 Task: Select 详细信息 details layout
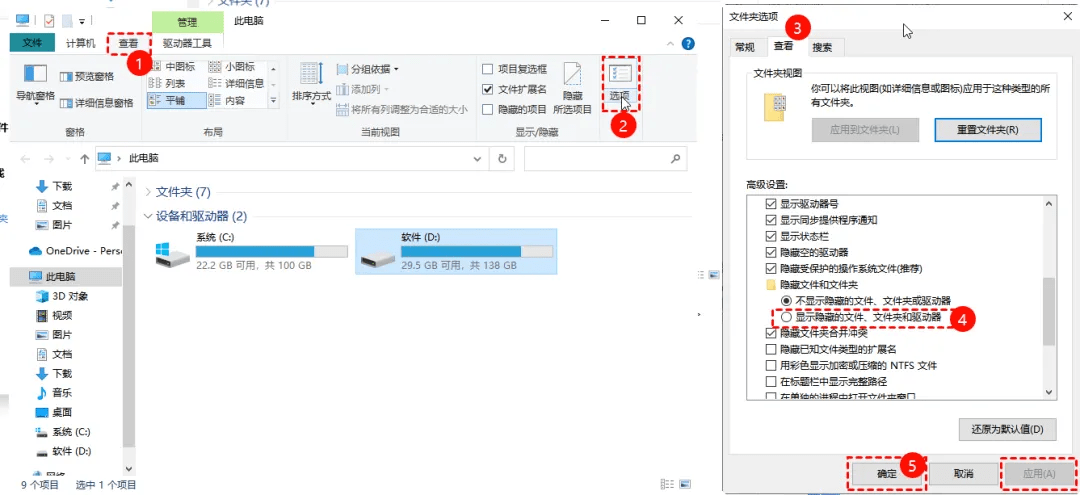236,83
